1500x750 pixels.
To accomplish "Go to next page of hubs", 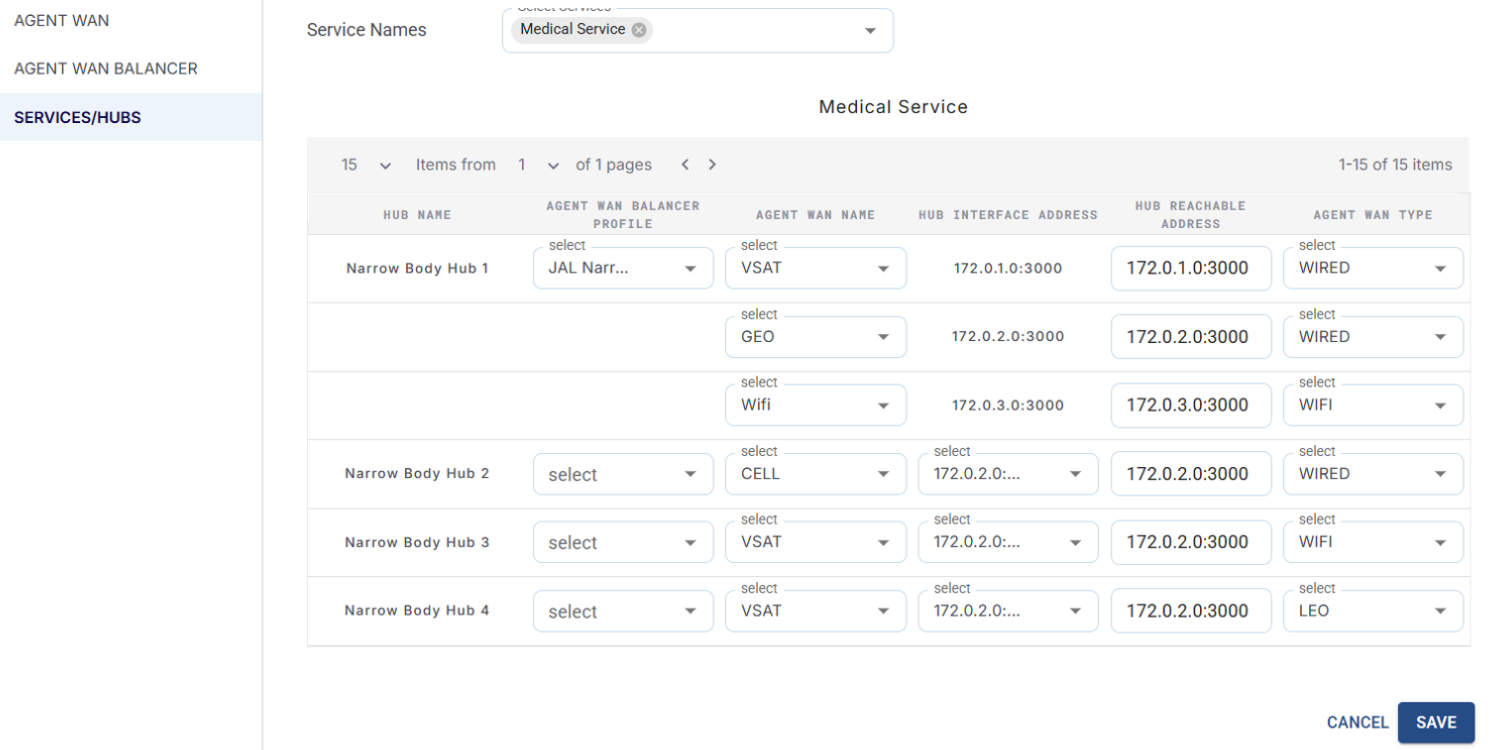I will (712, 165).
